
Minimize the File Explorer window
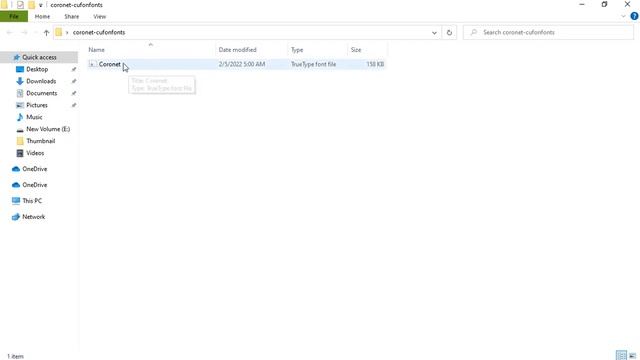click(582, 4)
